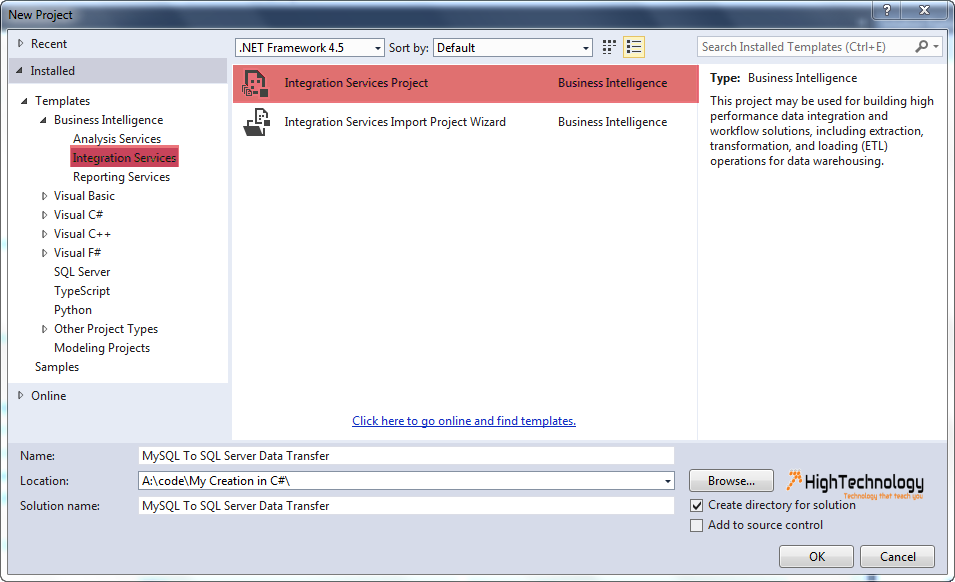The width and height of the screenshot is (955, 582).
Task: Select Integration Services template category
Action: [x=124, y=158]
